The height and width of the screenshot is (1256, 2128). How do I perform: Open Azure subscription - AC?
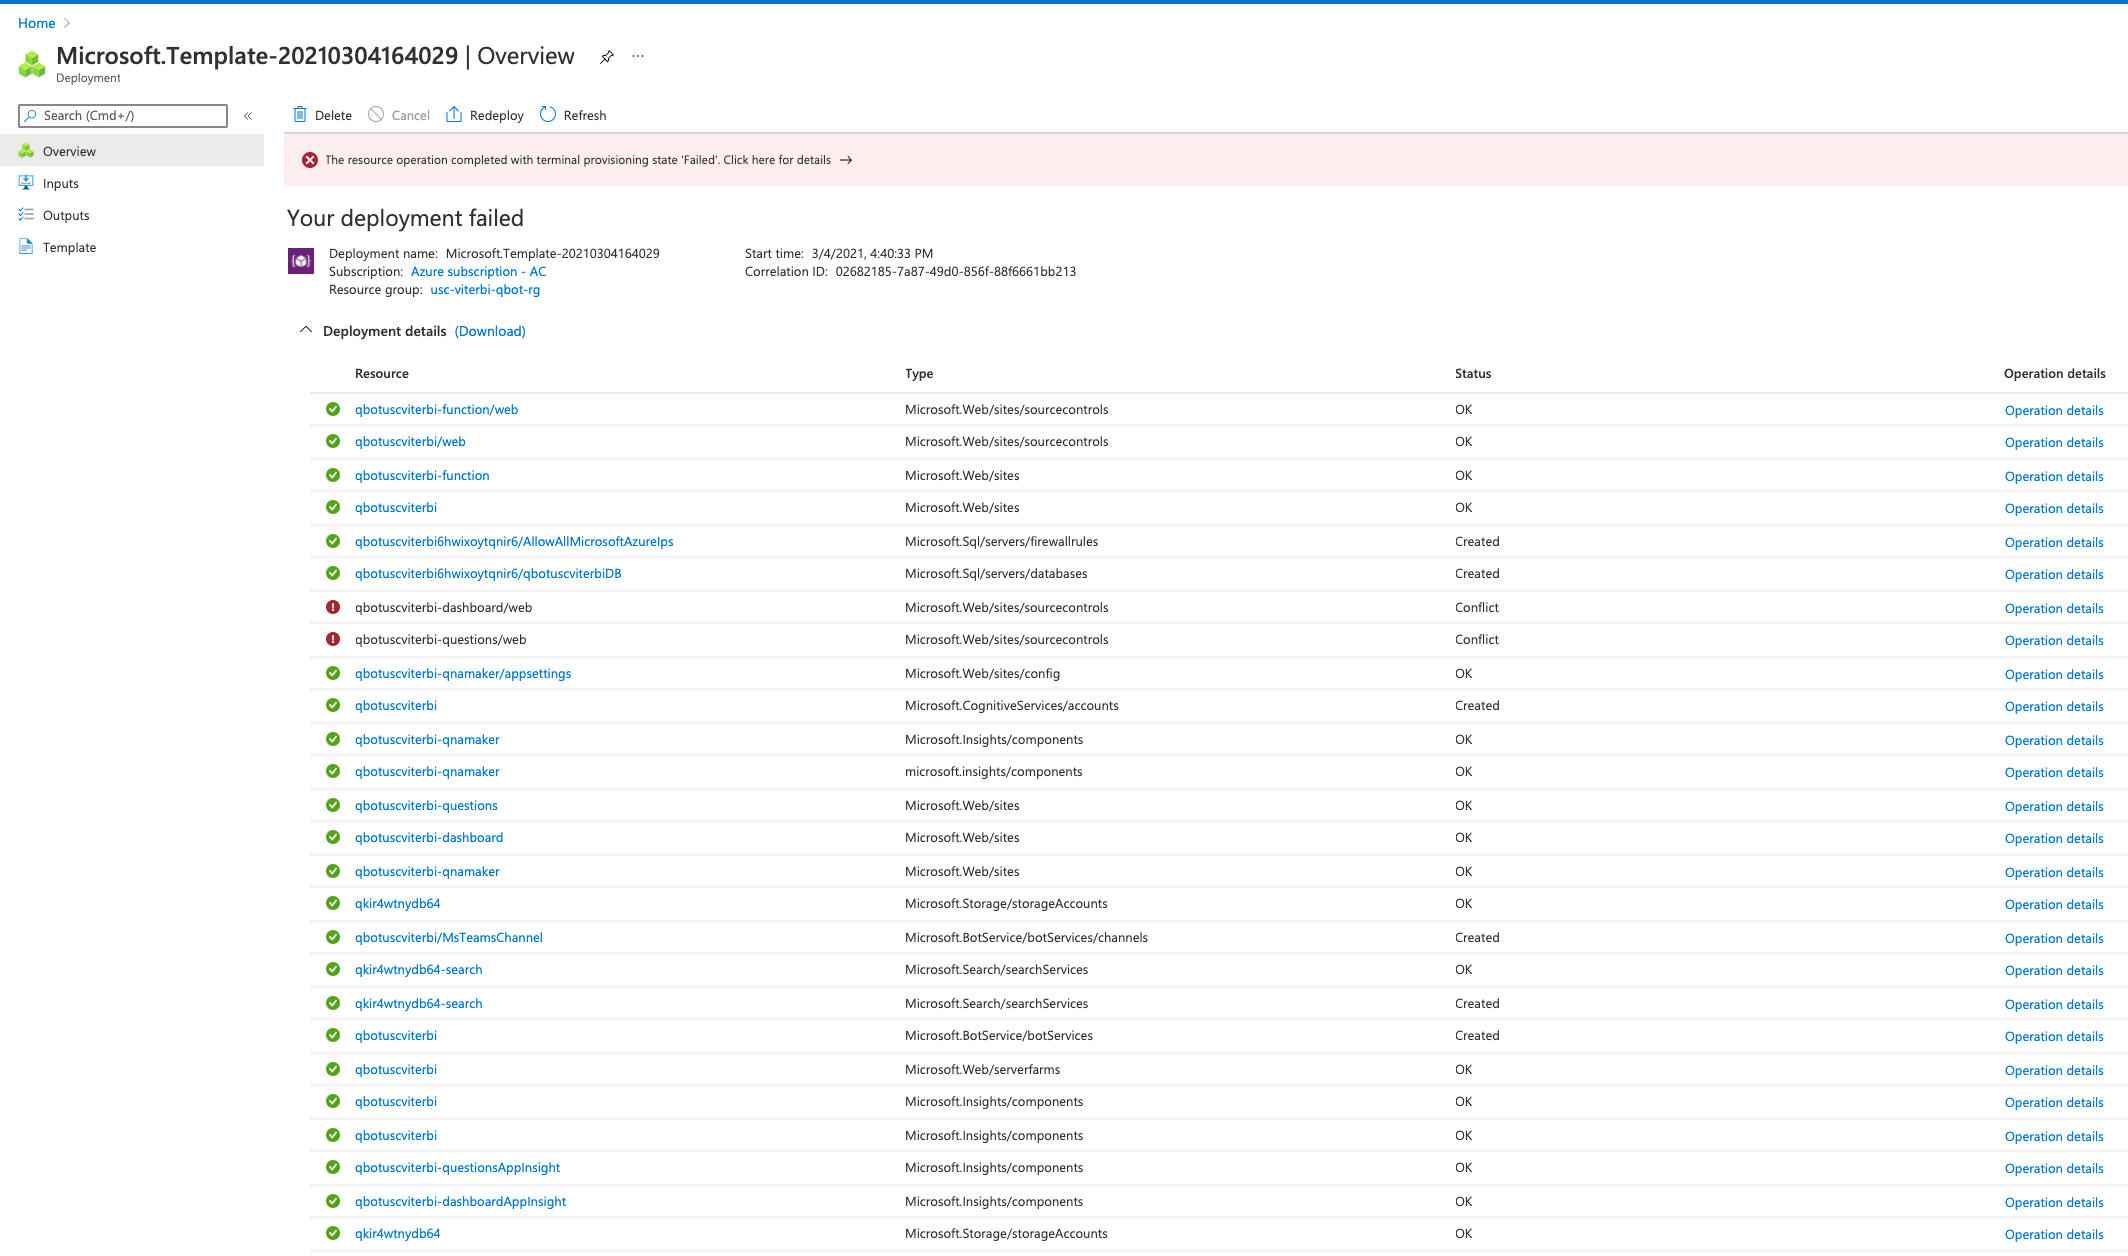pos(477,271)
